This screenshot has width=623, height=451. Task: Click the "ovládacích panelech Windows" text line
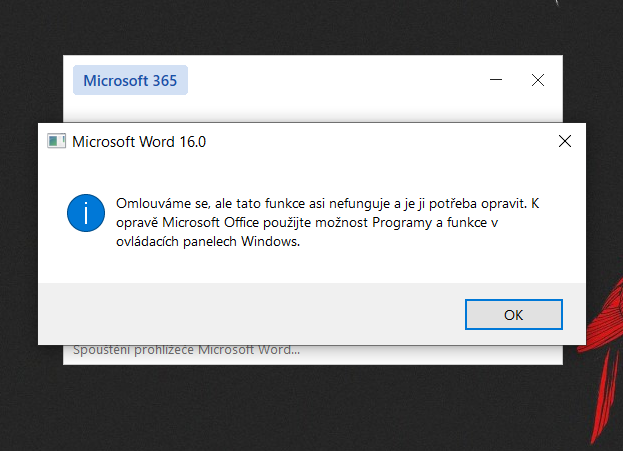(x=208, y=241)
